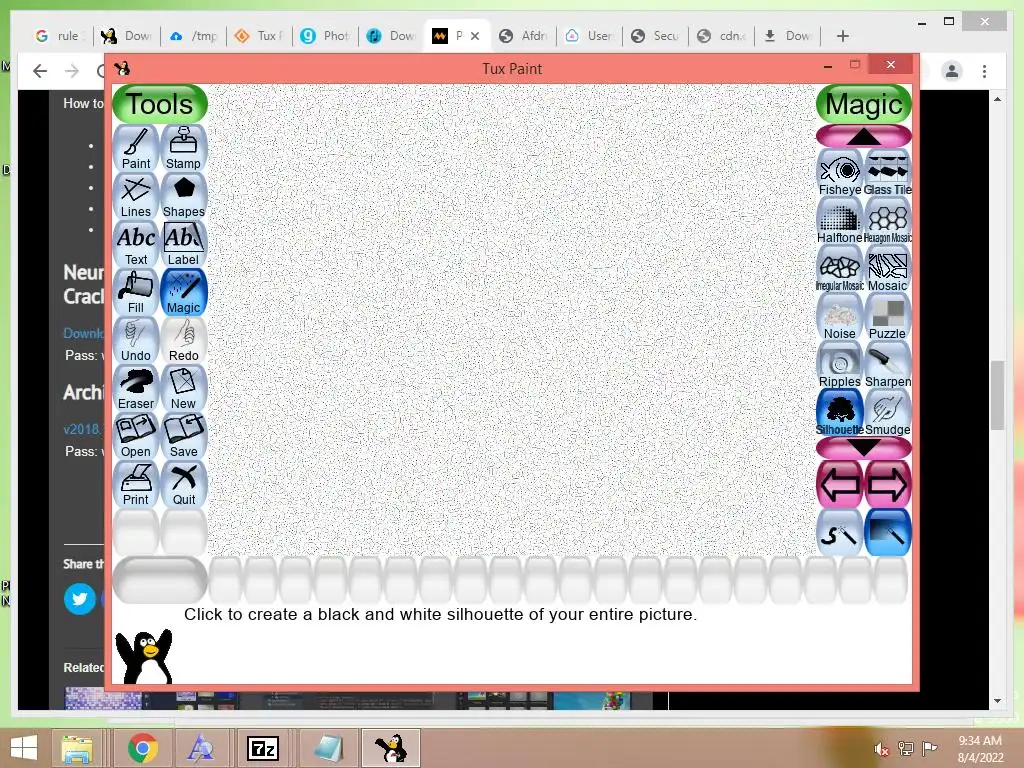Open 7-Zip from the taskbar
This screenshot has height=768, width=1024.
(x=263, y=748)
